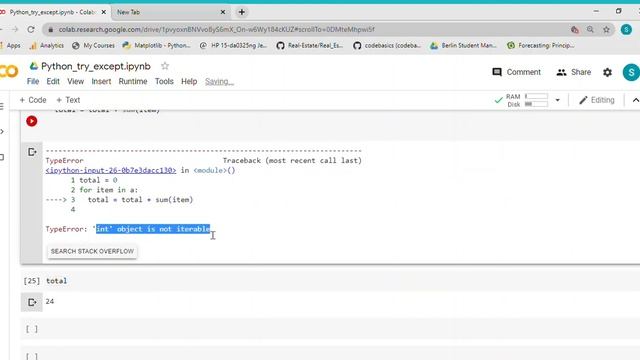Open the Comment panel
Viewport: 640px width, 360px height.
516,72
